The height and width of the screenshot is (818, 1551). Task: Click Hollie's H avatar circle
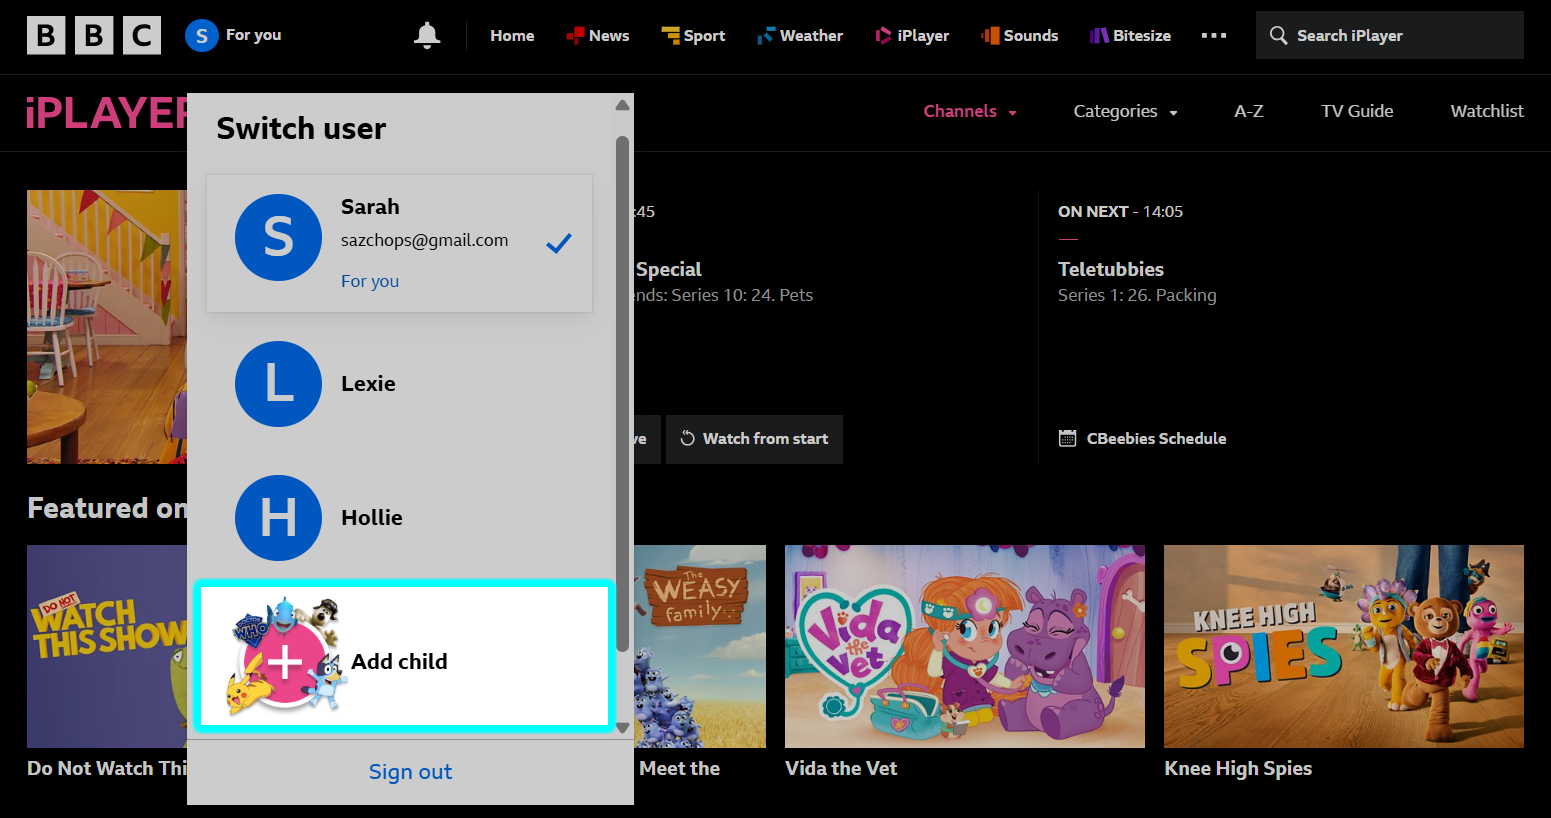(x=278, y=518)
